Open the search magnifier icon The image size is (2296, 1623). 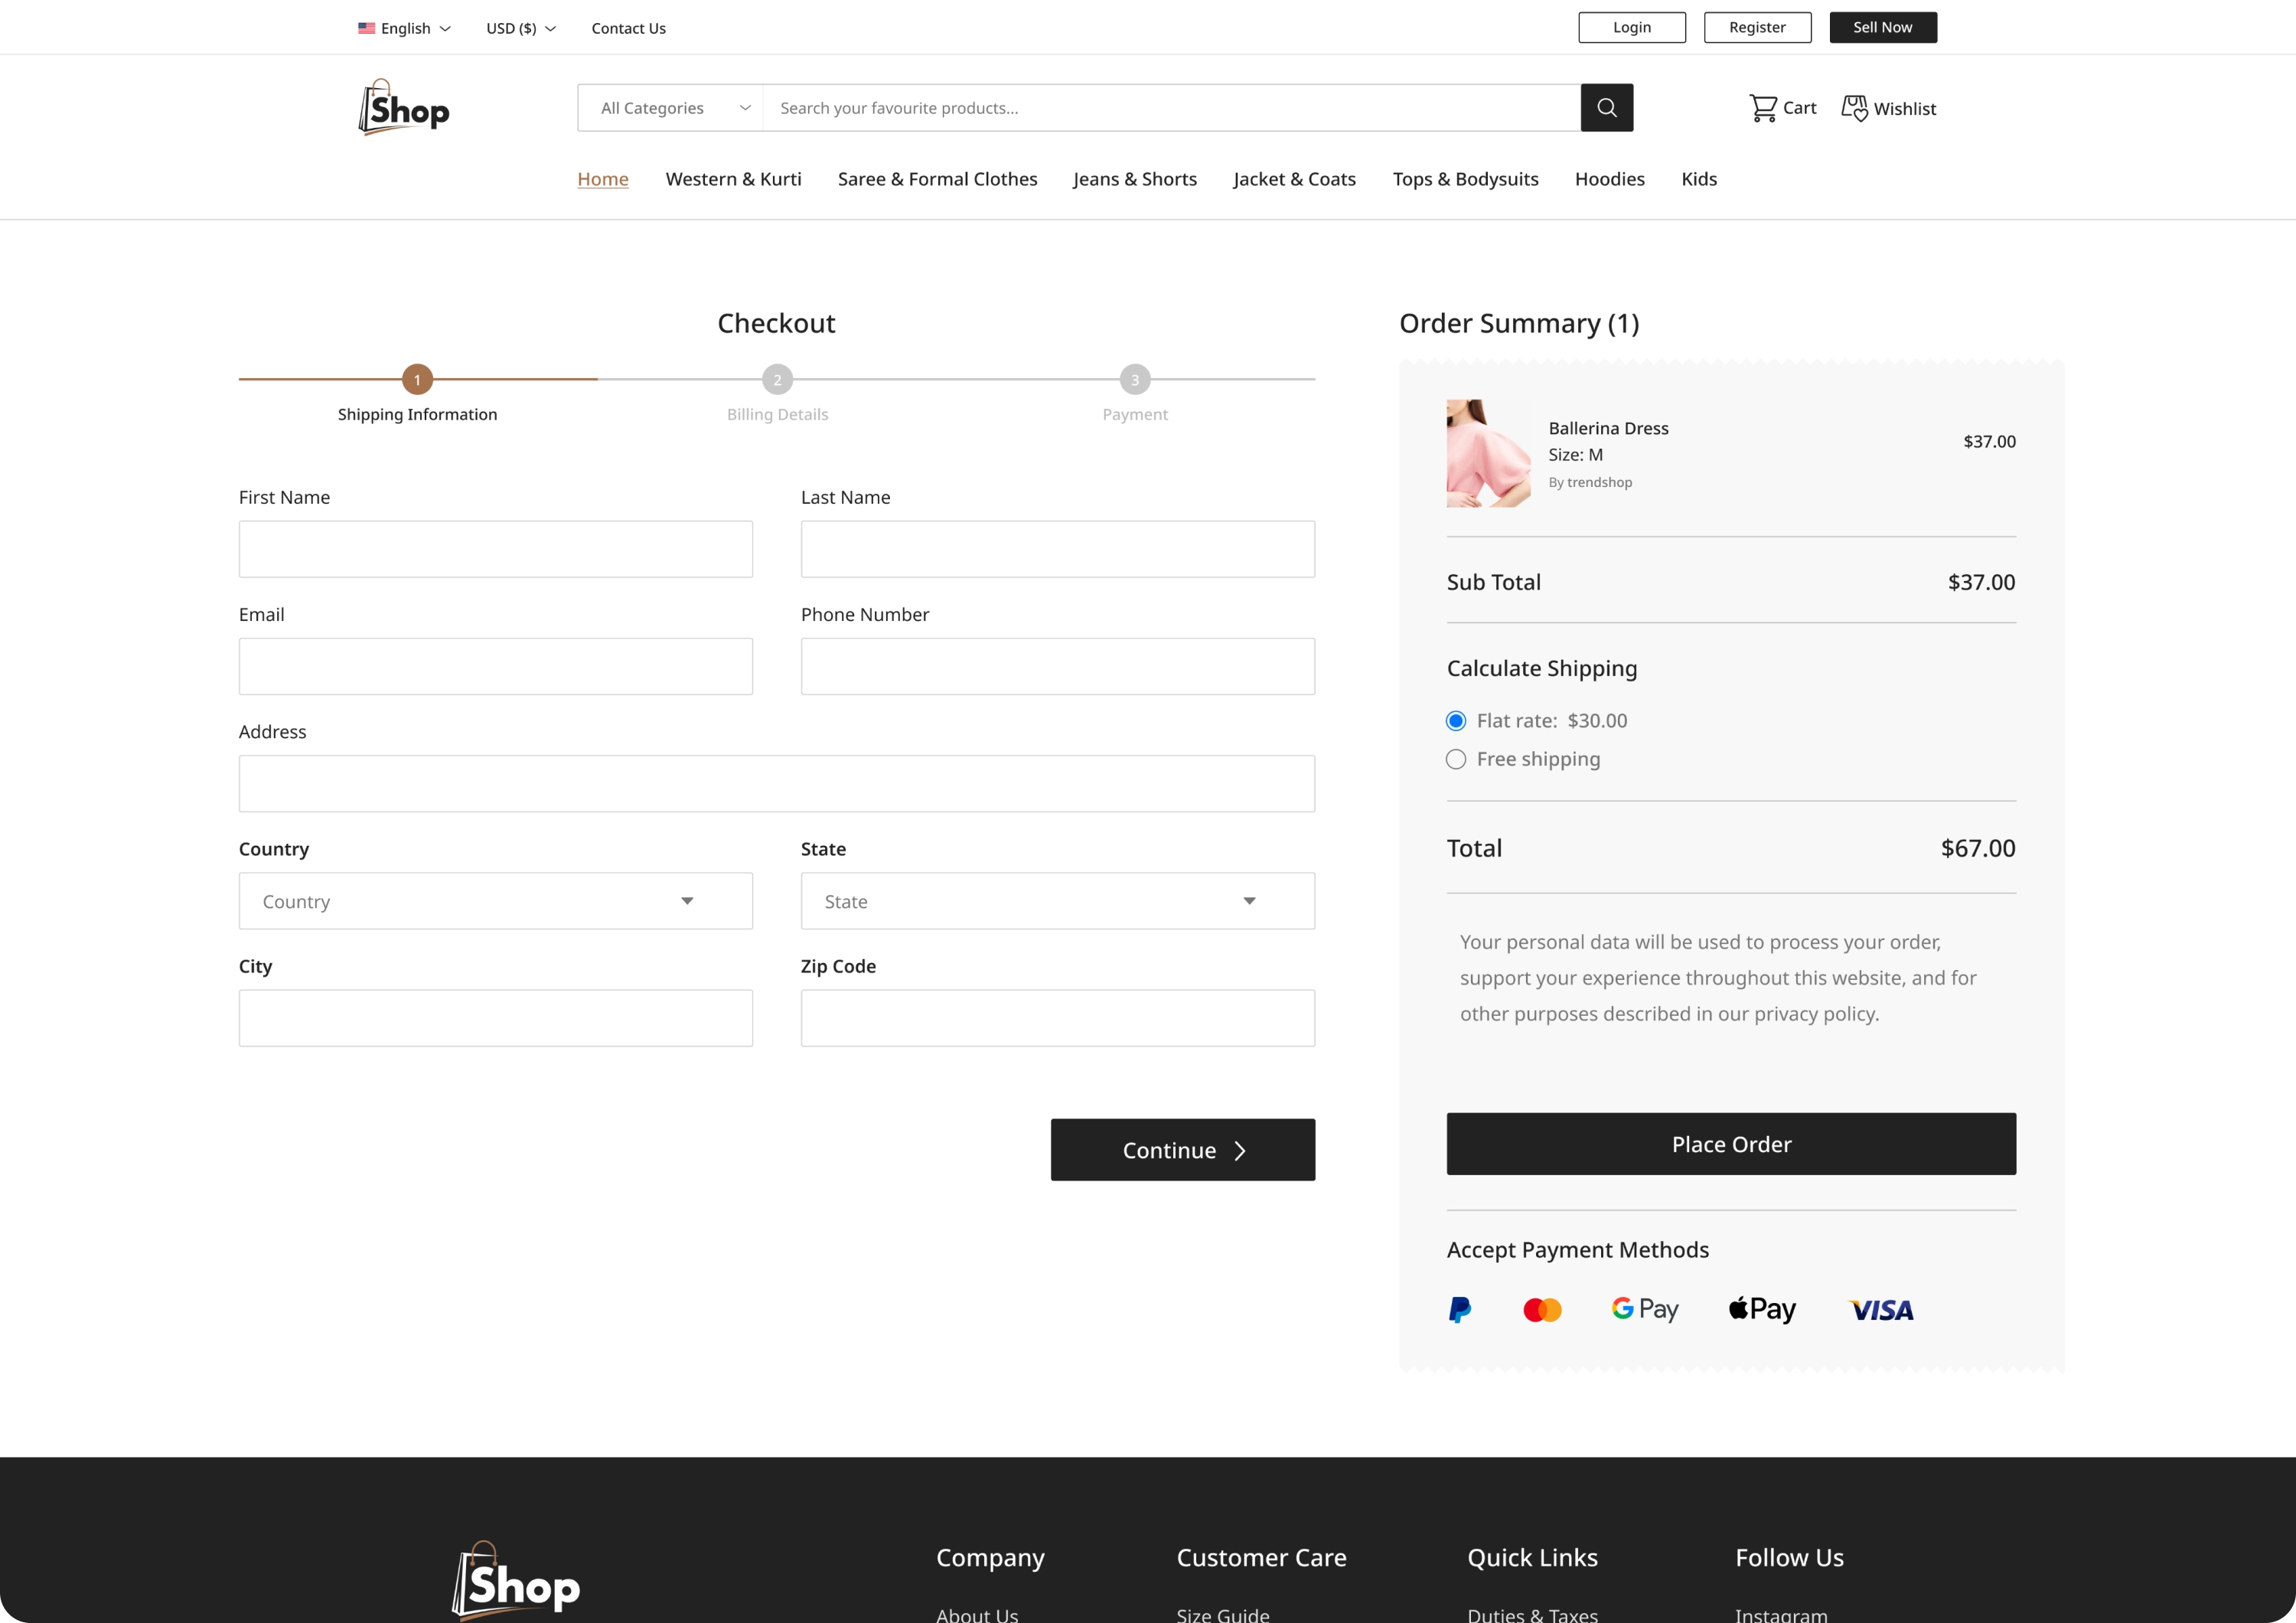coord(1606,107)
